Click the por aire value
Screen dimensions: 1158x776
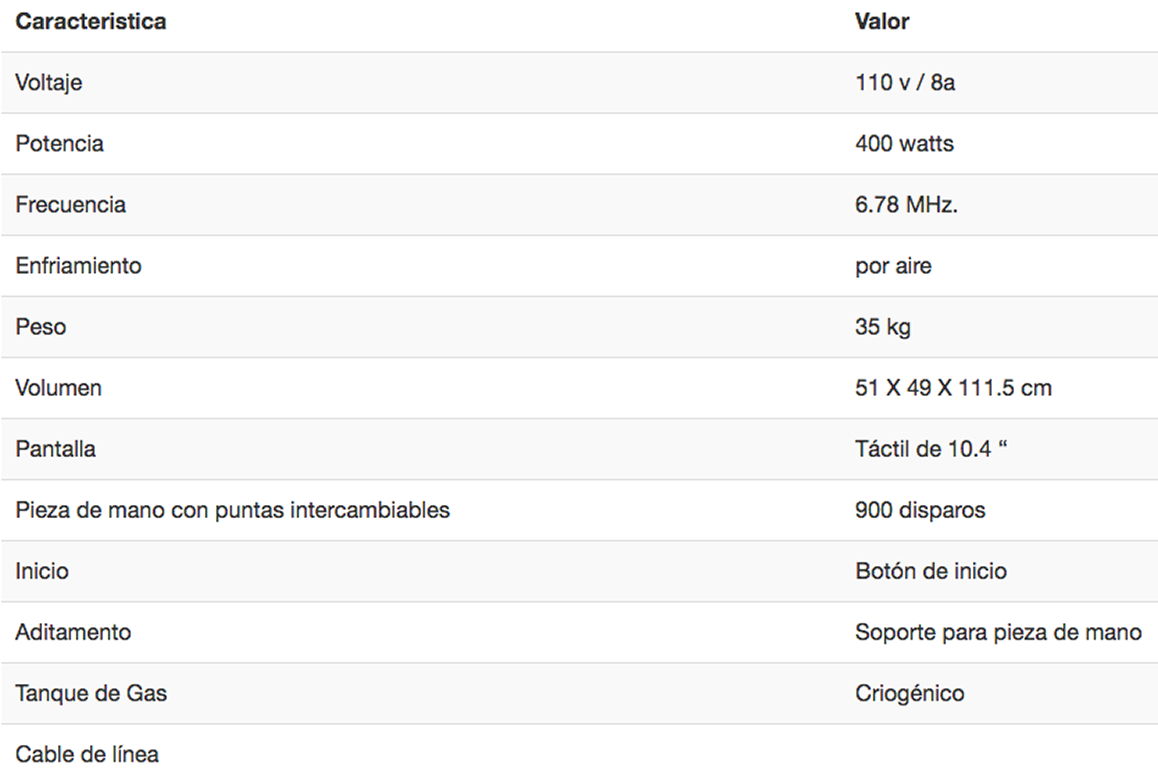coord(893,266)
